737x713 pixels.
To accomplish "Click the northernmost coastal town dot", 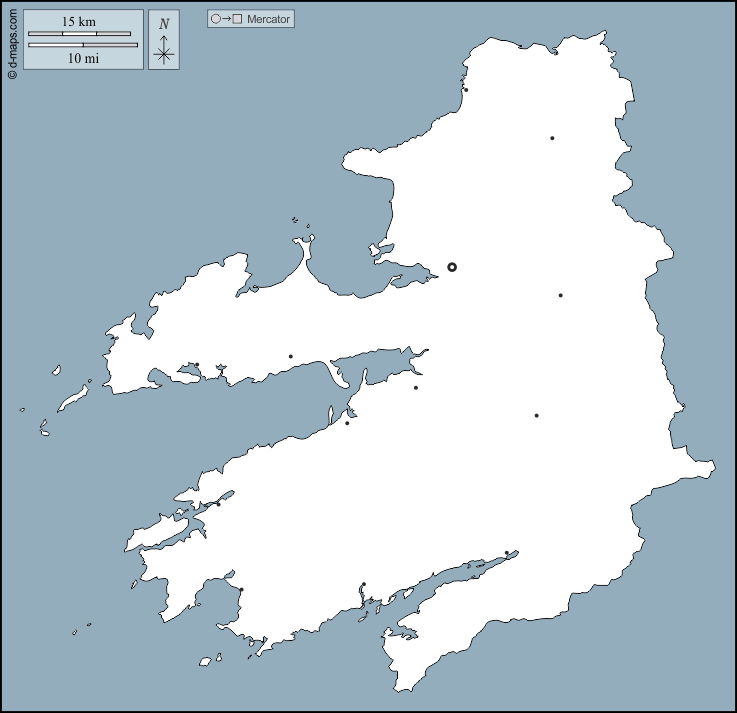I will pos(466,90).
